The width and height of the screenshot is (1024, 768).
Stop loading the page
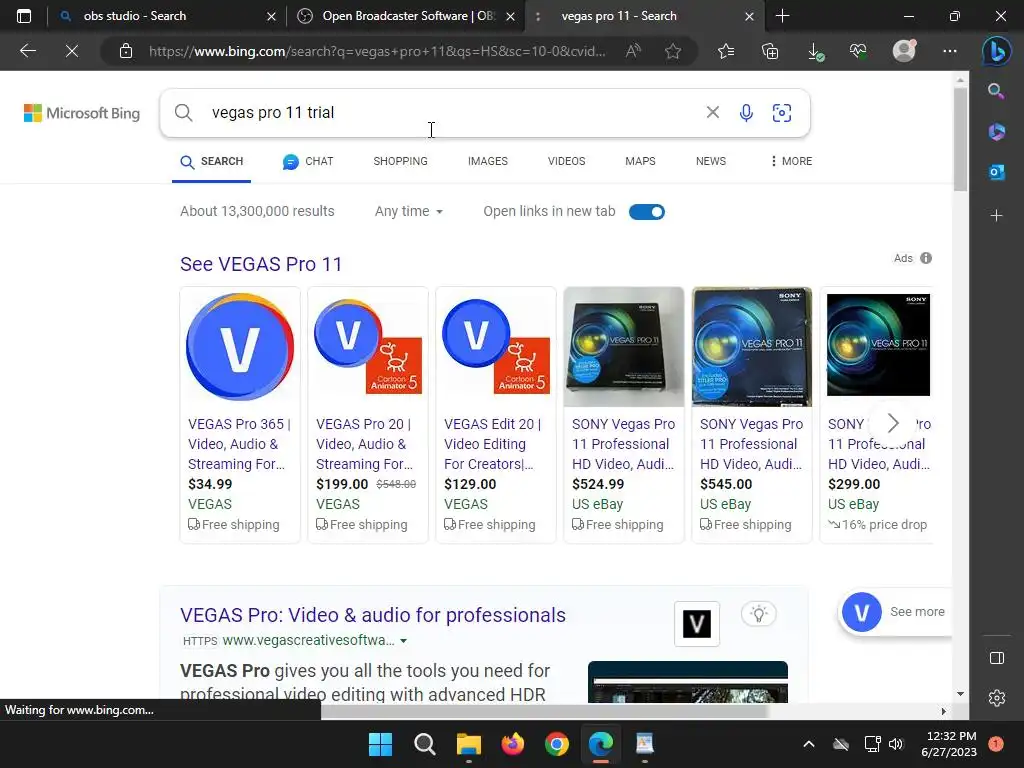pos(72,51)
